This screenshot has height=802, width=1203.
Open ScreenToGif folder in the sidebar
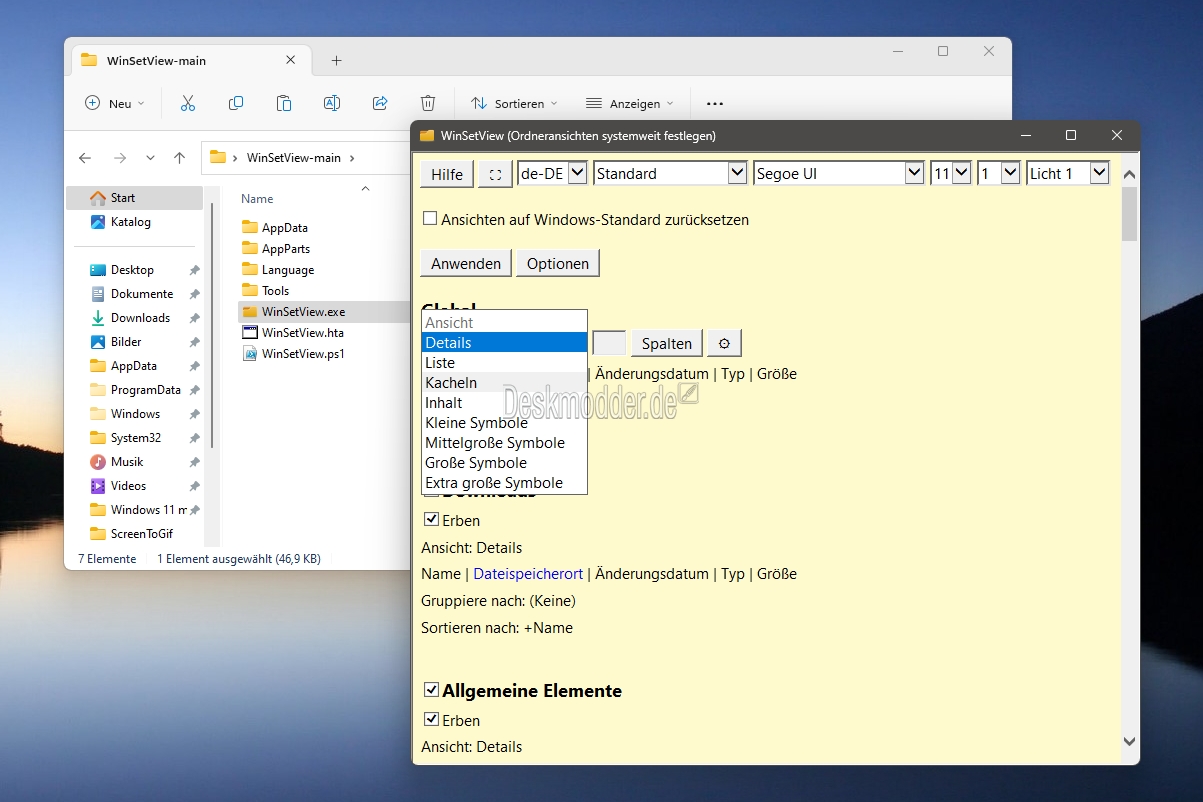click(134, 534)
